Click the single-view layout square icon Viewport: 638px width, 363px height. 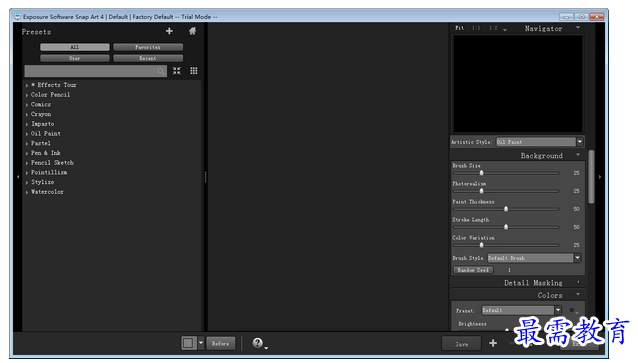tap(188, 343)
